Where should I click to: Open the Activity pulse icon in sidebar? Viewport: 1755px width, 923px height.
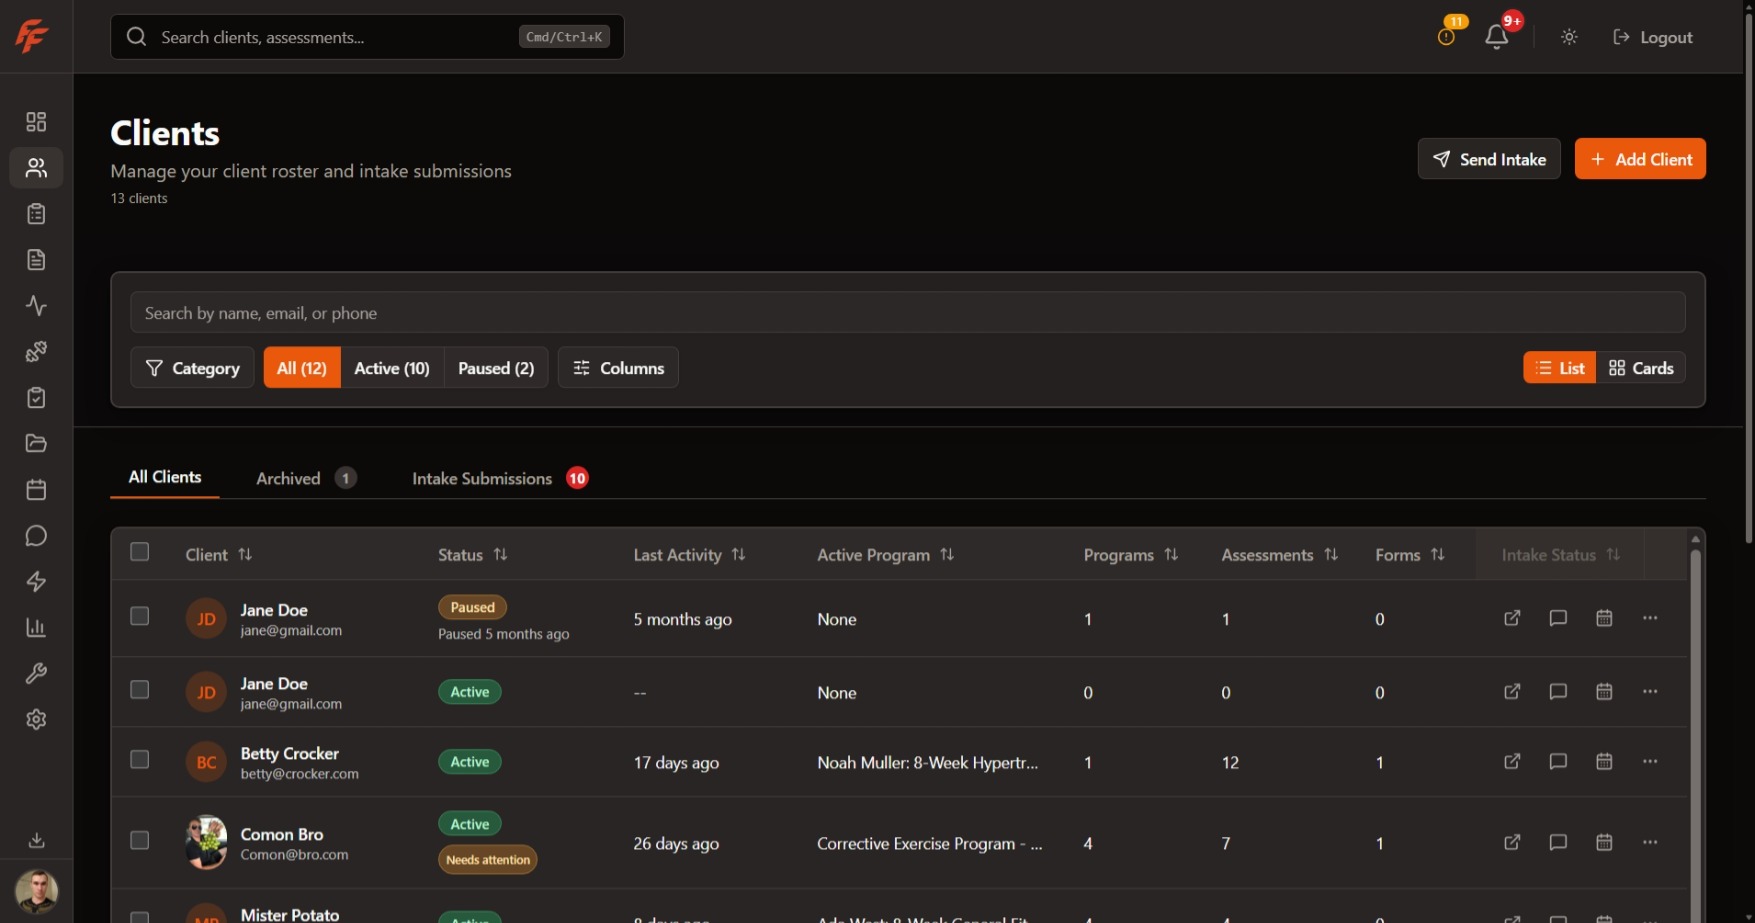point(36,306)
